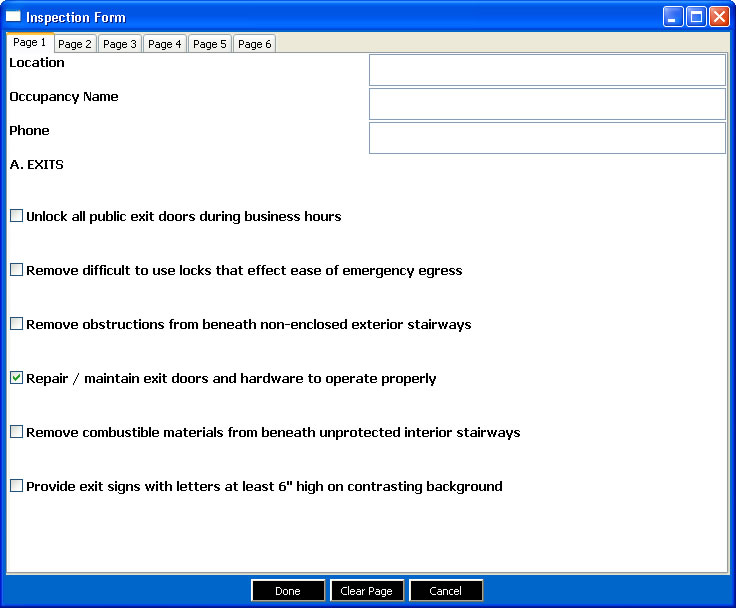Click the Clear Page button
This screenshot has width=736, height=608.
[x=367, y=591]
